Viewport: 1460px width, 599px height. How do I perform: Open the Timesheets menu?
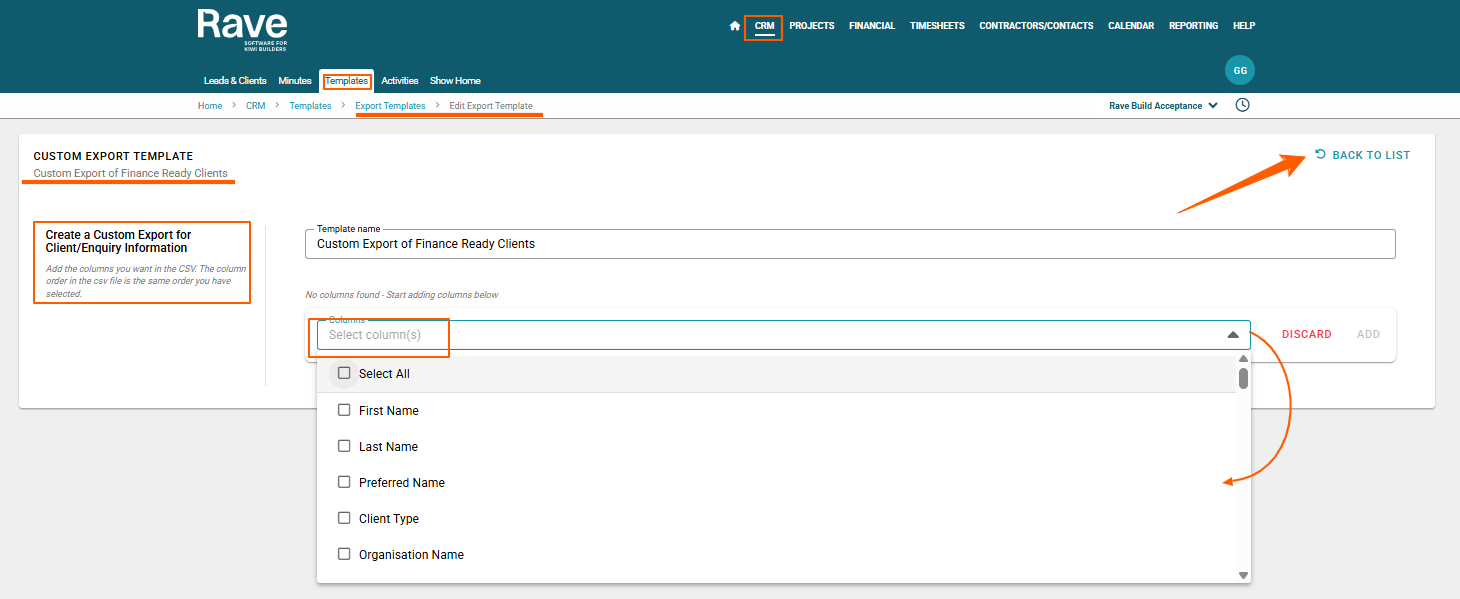937,26
